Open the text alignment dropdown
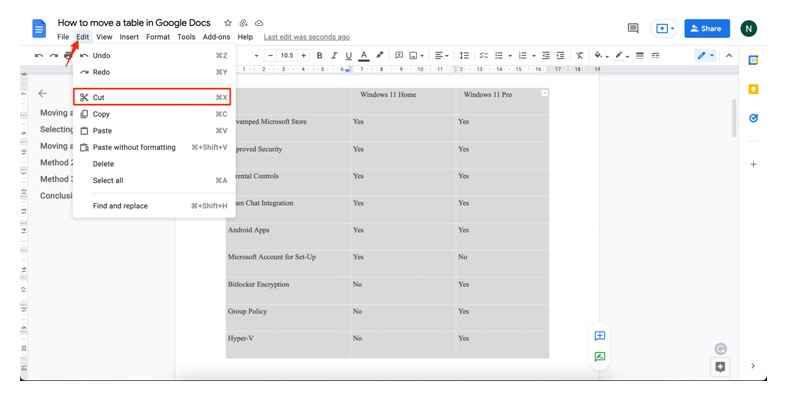 (441, 56)
